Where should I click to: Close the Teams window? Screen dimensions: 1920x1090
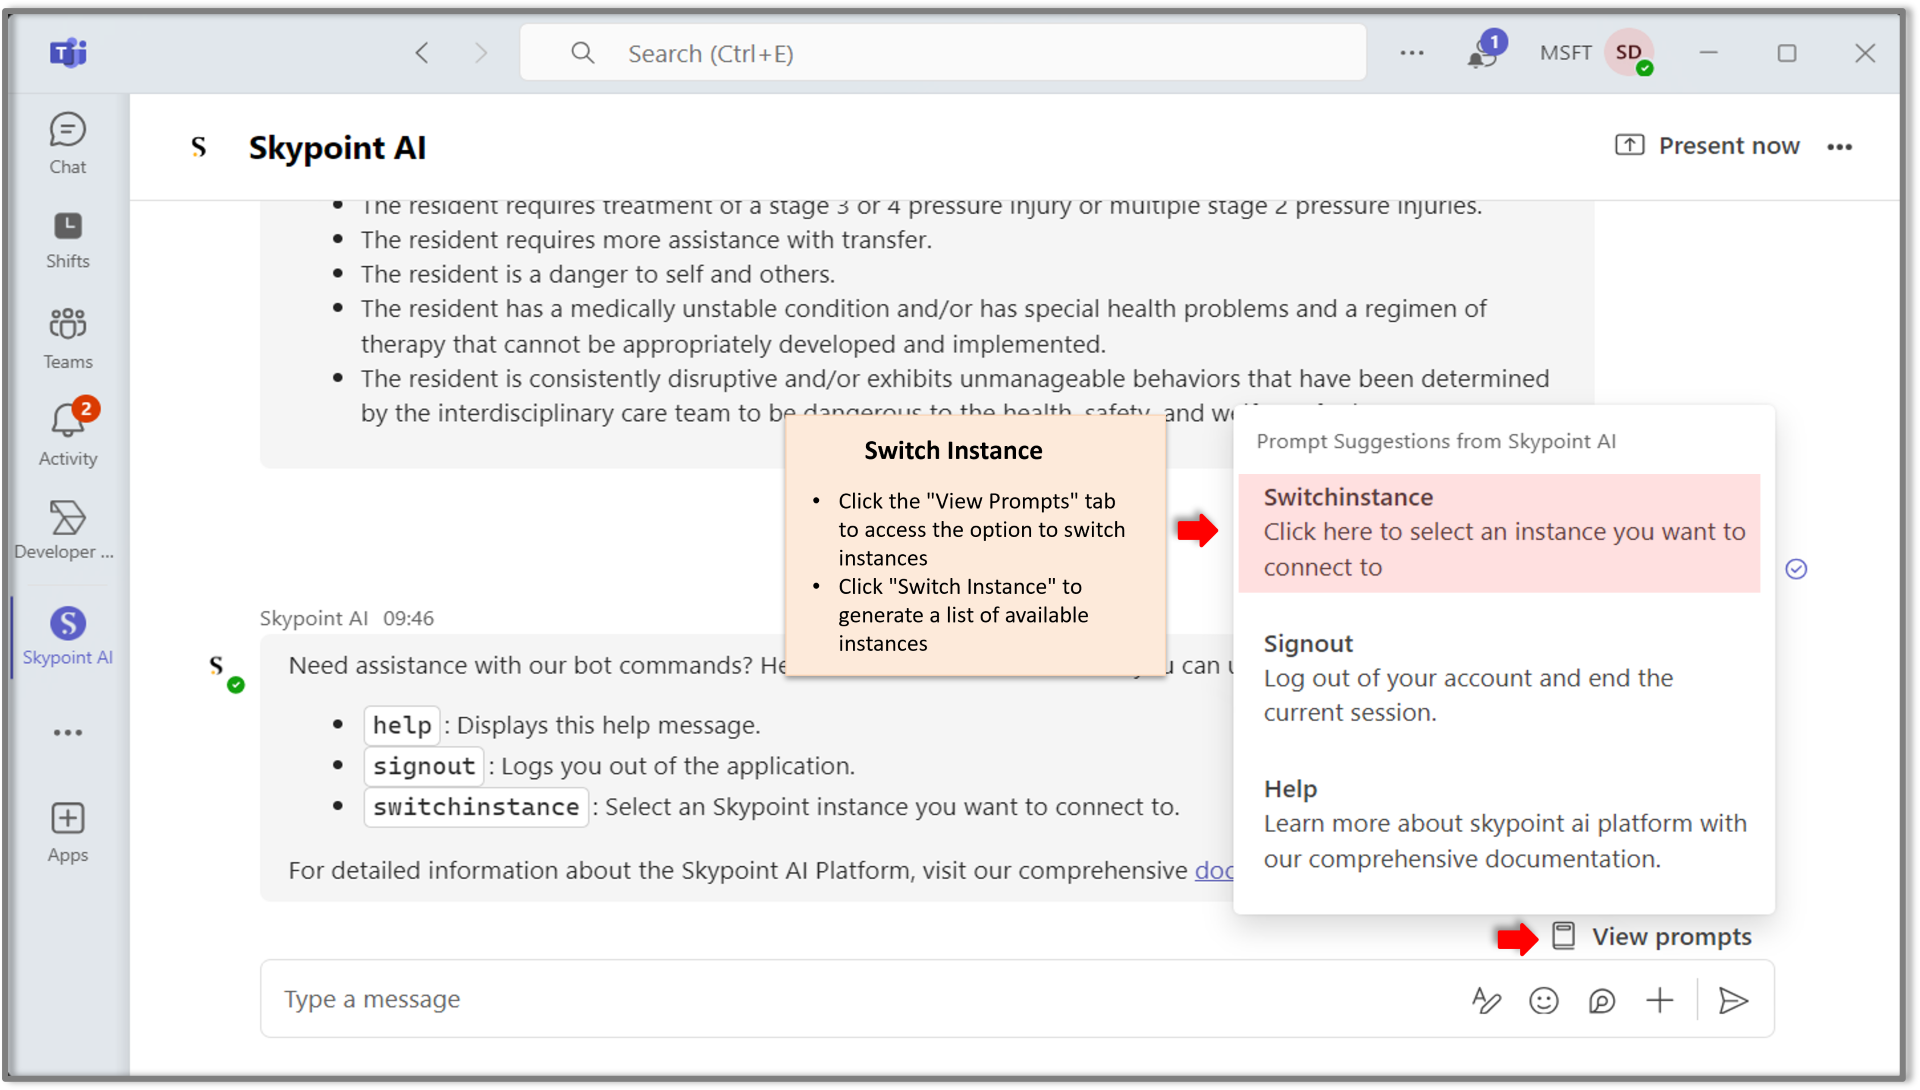[1865, 53]
